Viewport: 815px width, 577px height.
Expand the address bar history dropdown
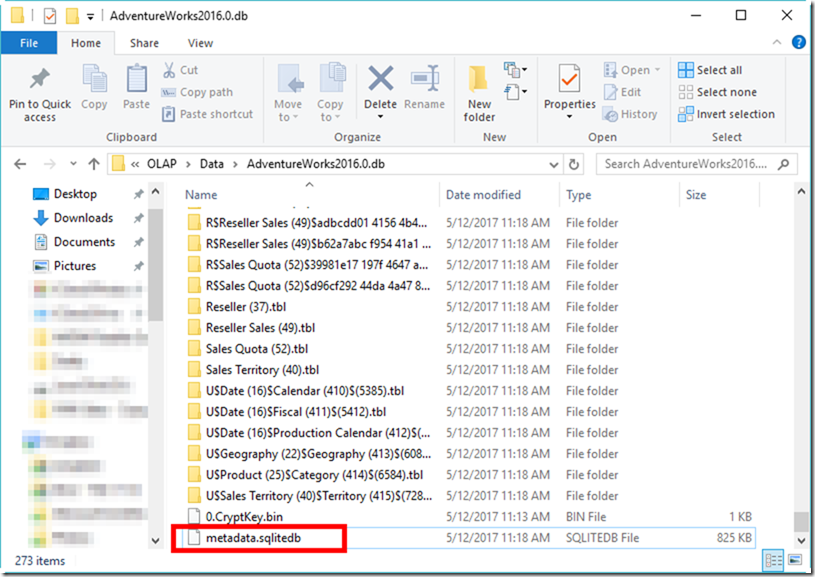[554, 165]
